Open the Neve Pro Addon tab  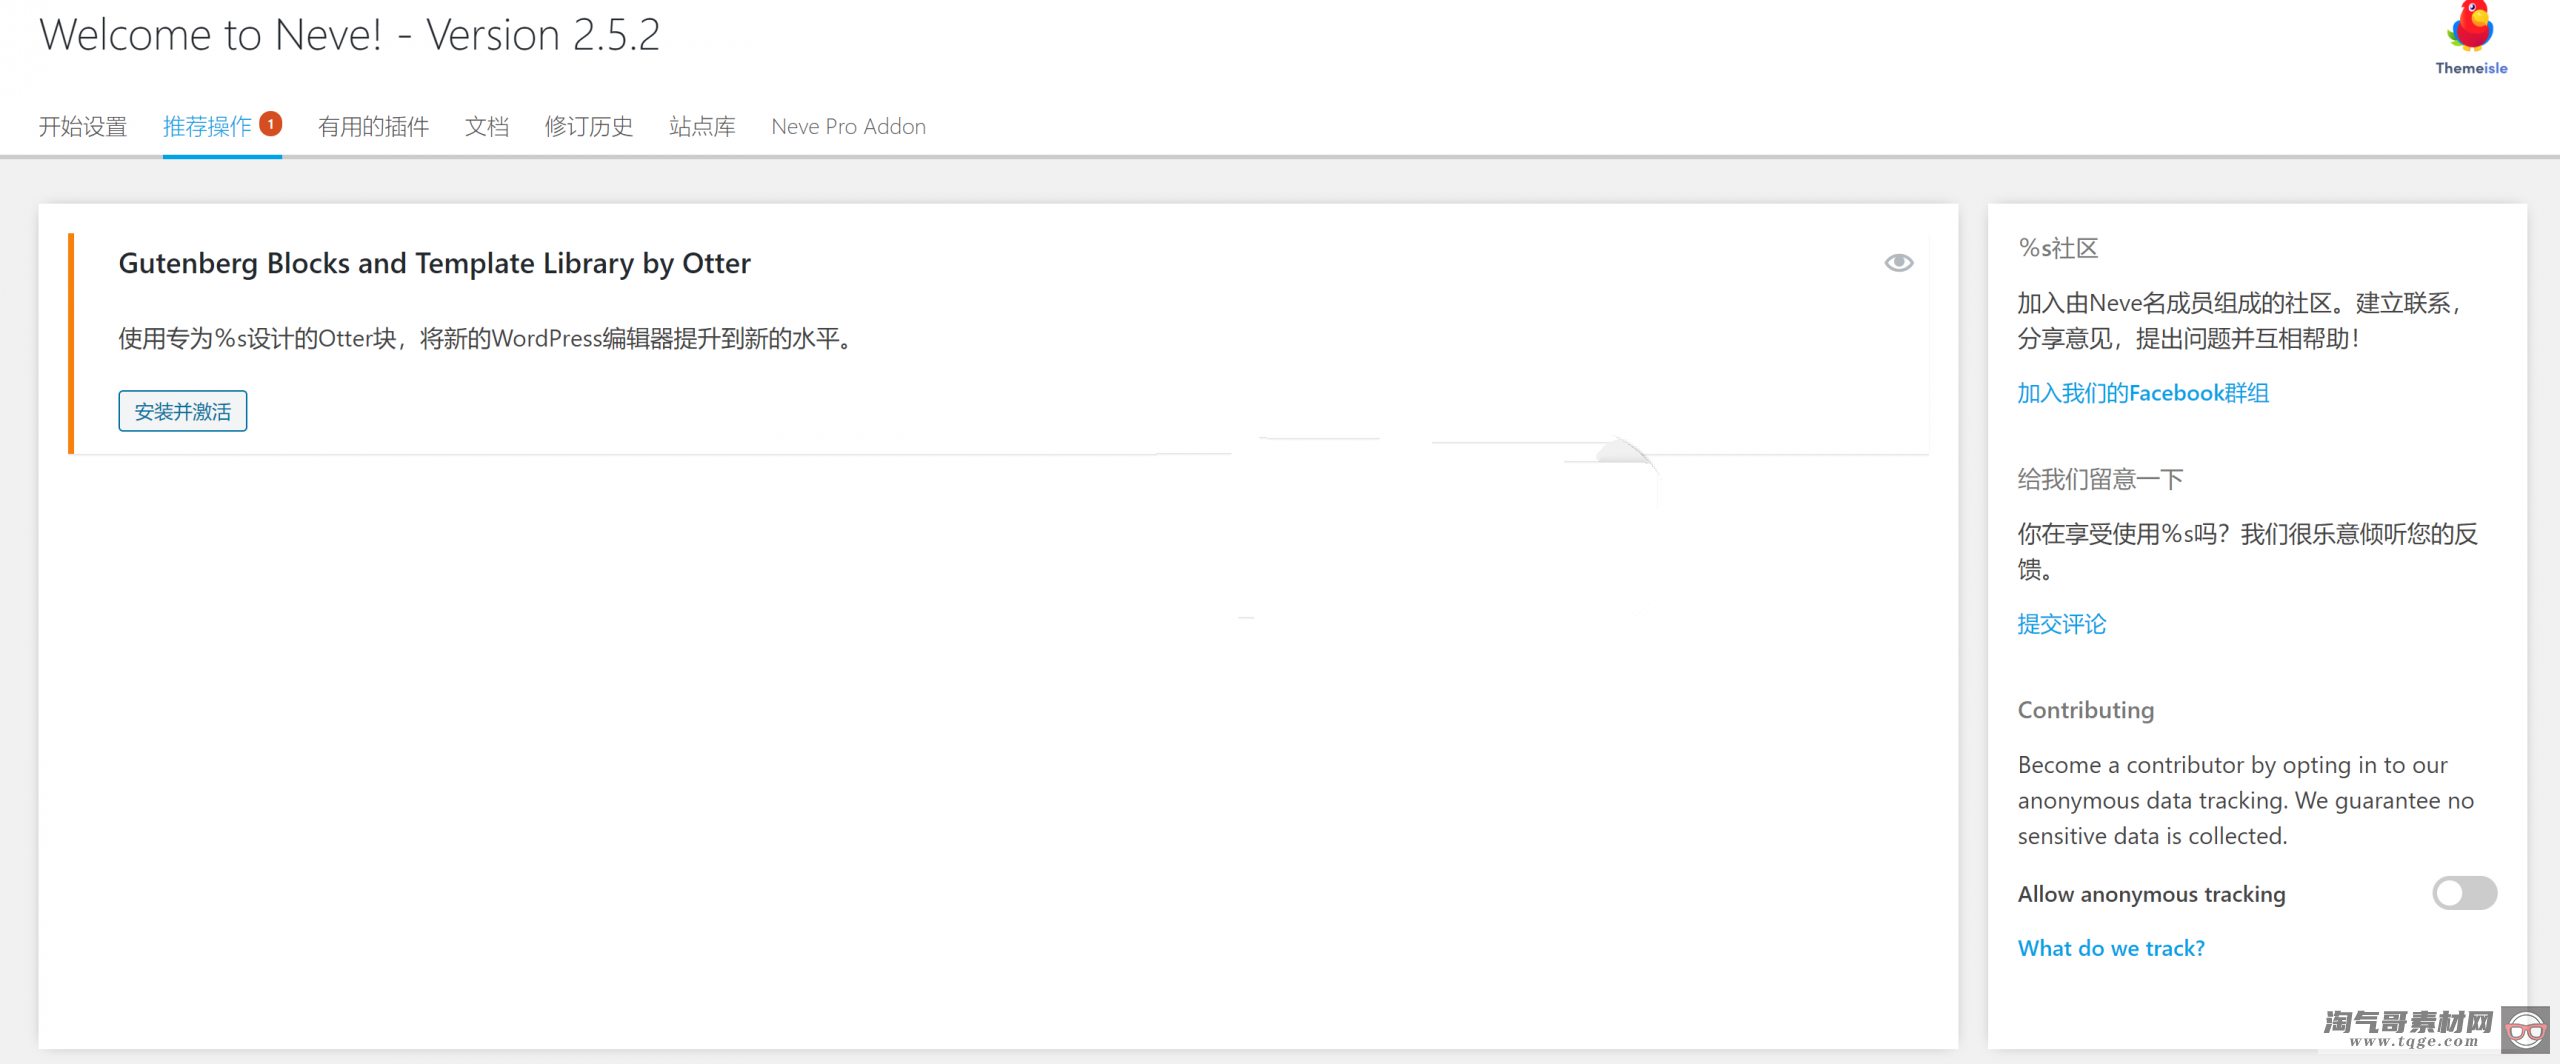(x=848, y=127)
